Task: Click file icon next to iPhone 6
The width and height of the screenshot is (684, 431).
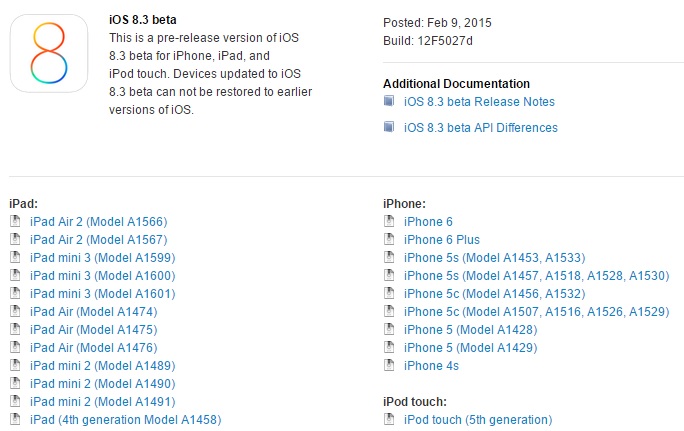Action: coord(389,221)
